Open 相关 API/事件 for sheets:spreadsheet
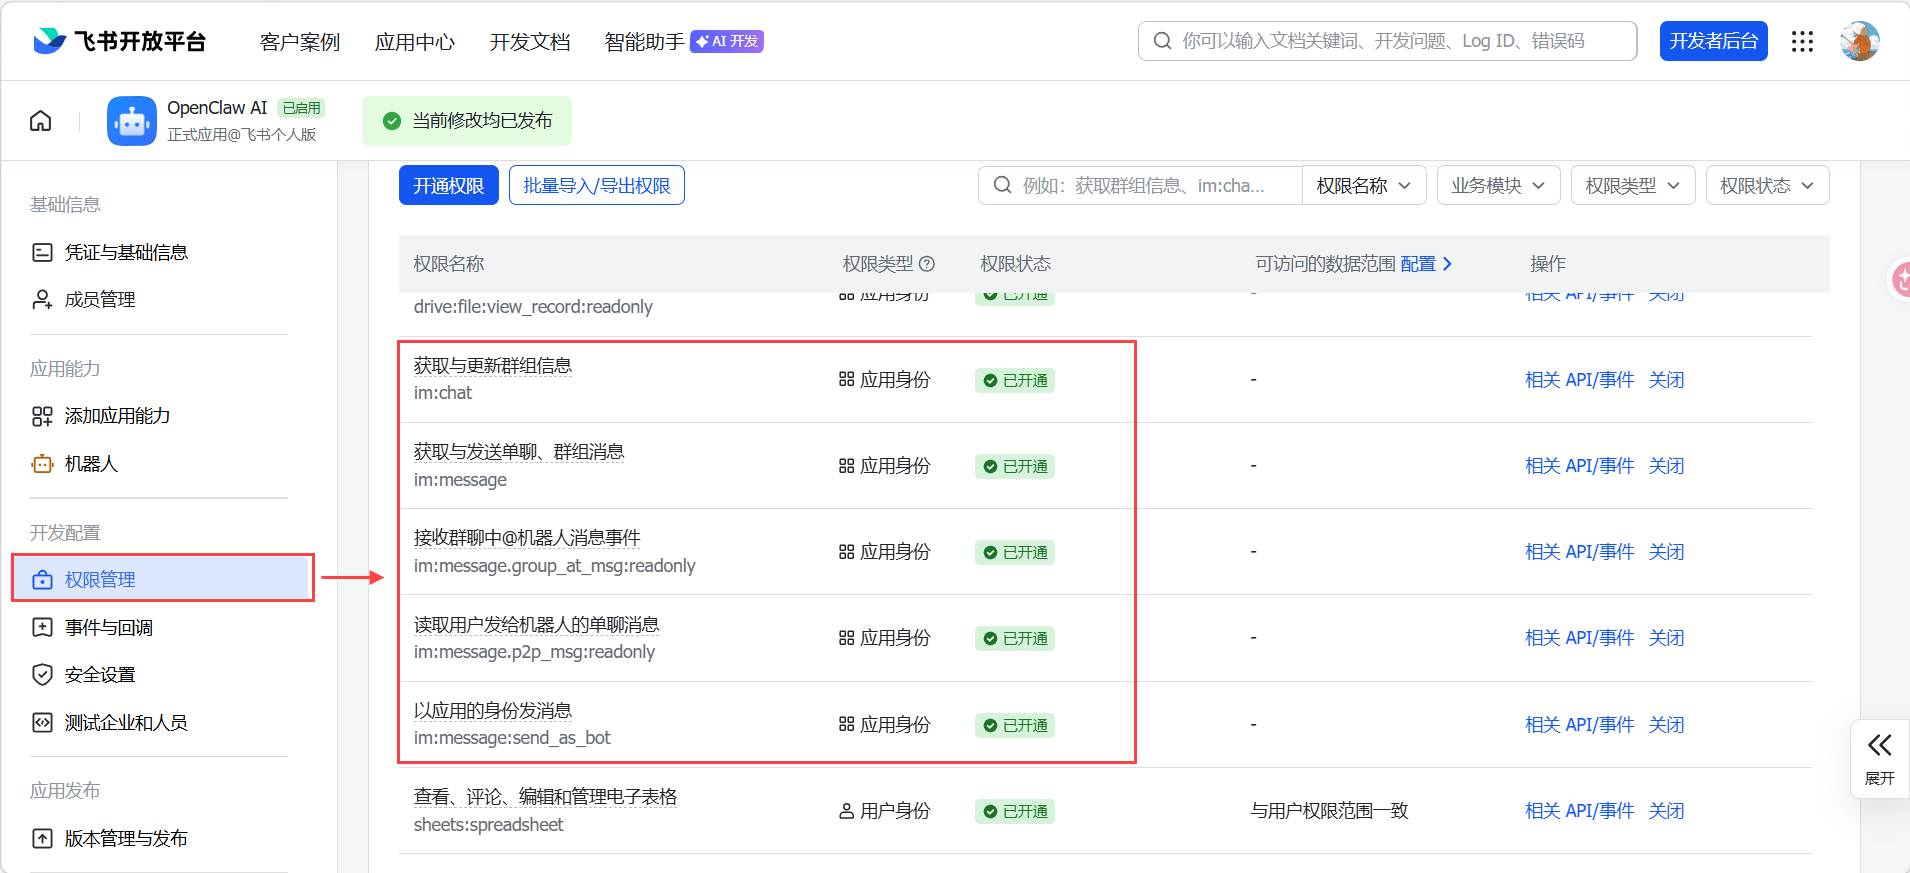 point(1580,811)
